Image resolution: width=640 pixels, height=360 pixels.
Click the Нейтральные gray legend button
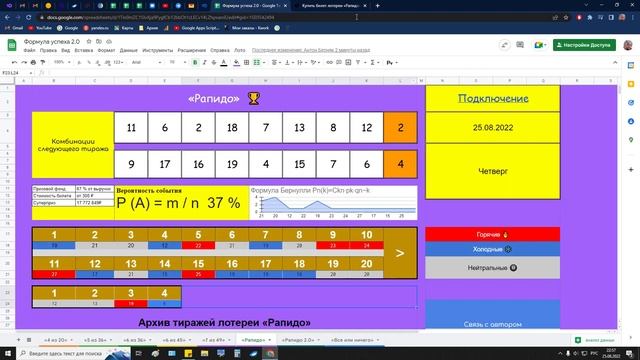(x=492, y=268)
